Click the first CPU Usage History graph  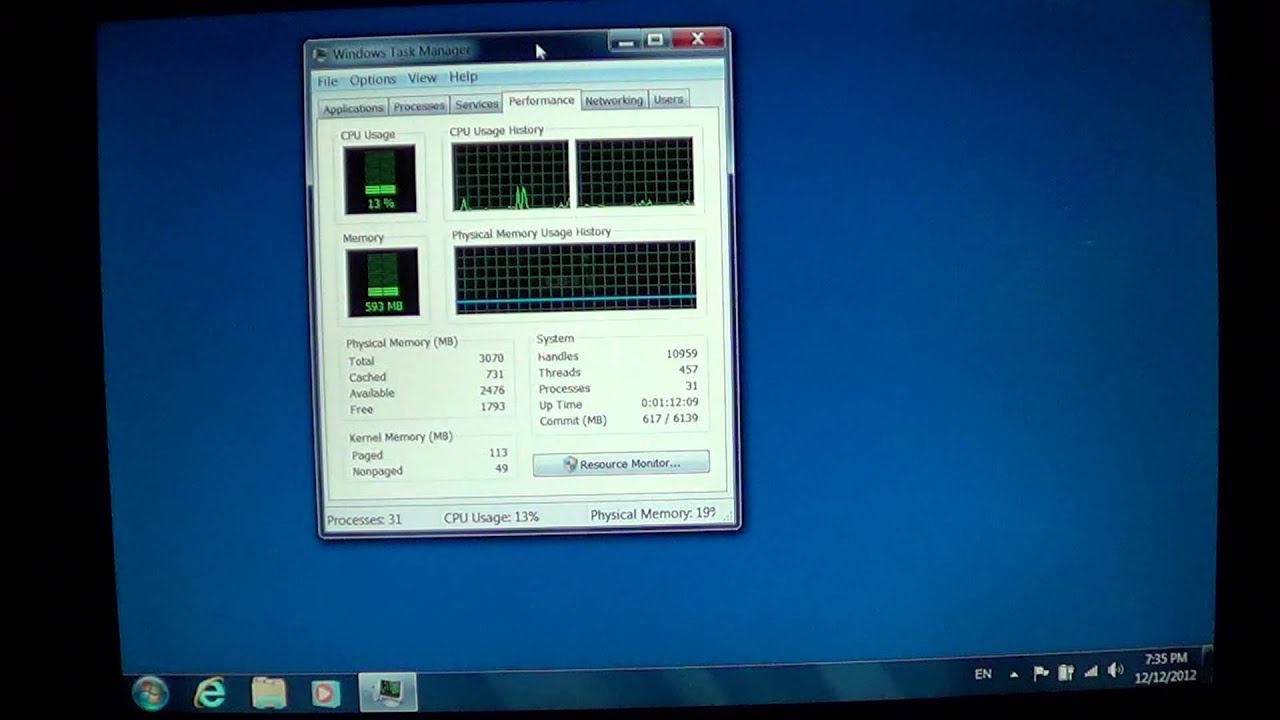510,176
